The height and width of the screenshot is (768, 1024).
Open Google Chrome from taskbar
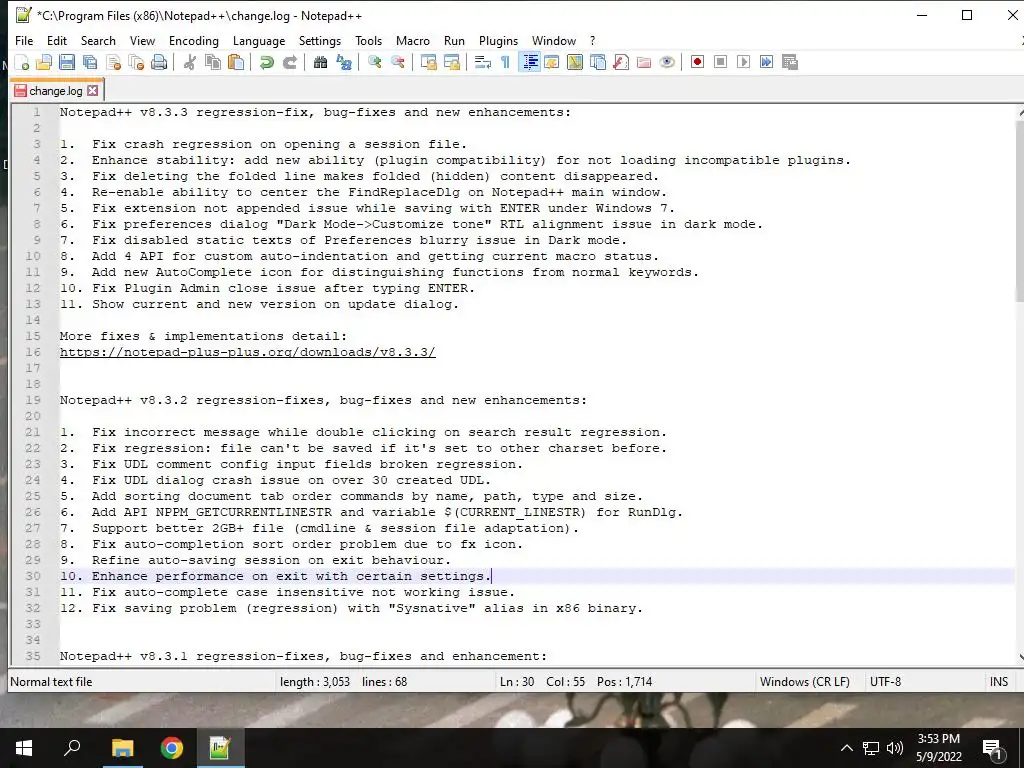tap(172, 748)
